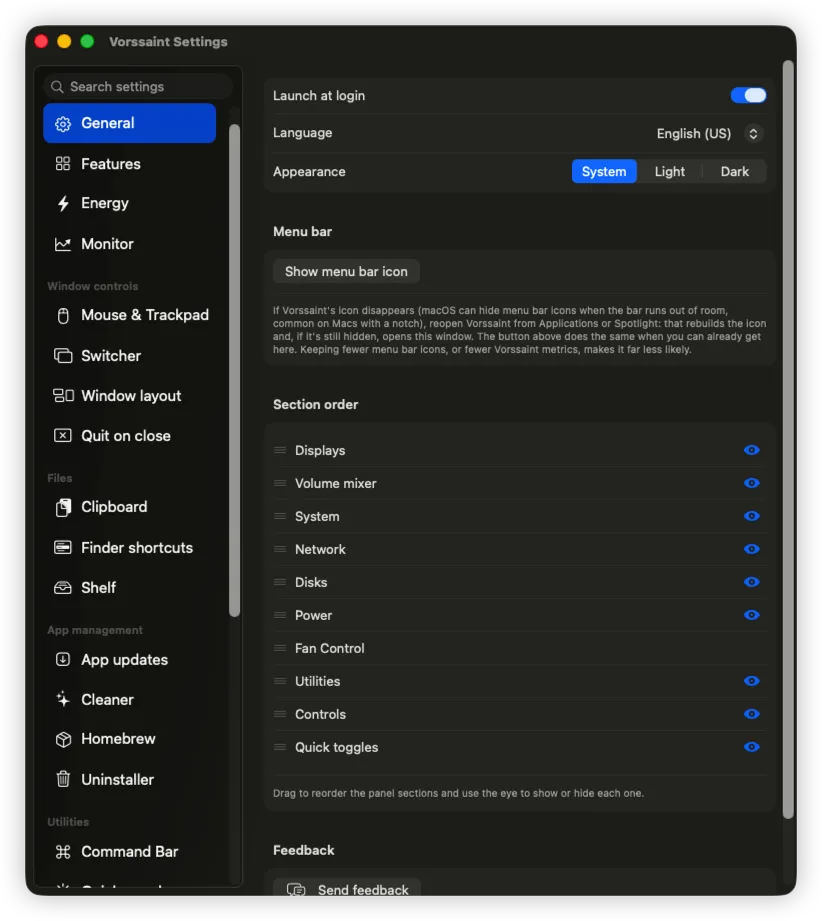
Task: Click the Features grid icon
Action: point(63,164)
